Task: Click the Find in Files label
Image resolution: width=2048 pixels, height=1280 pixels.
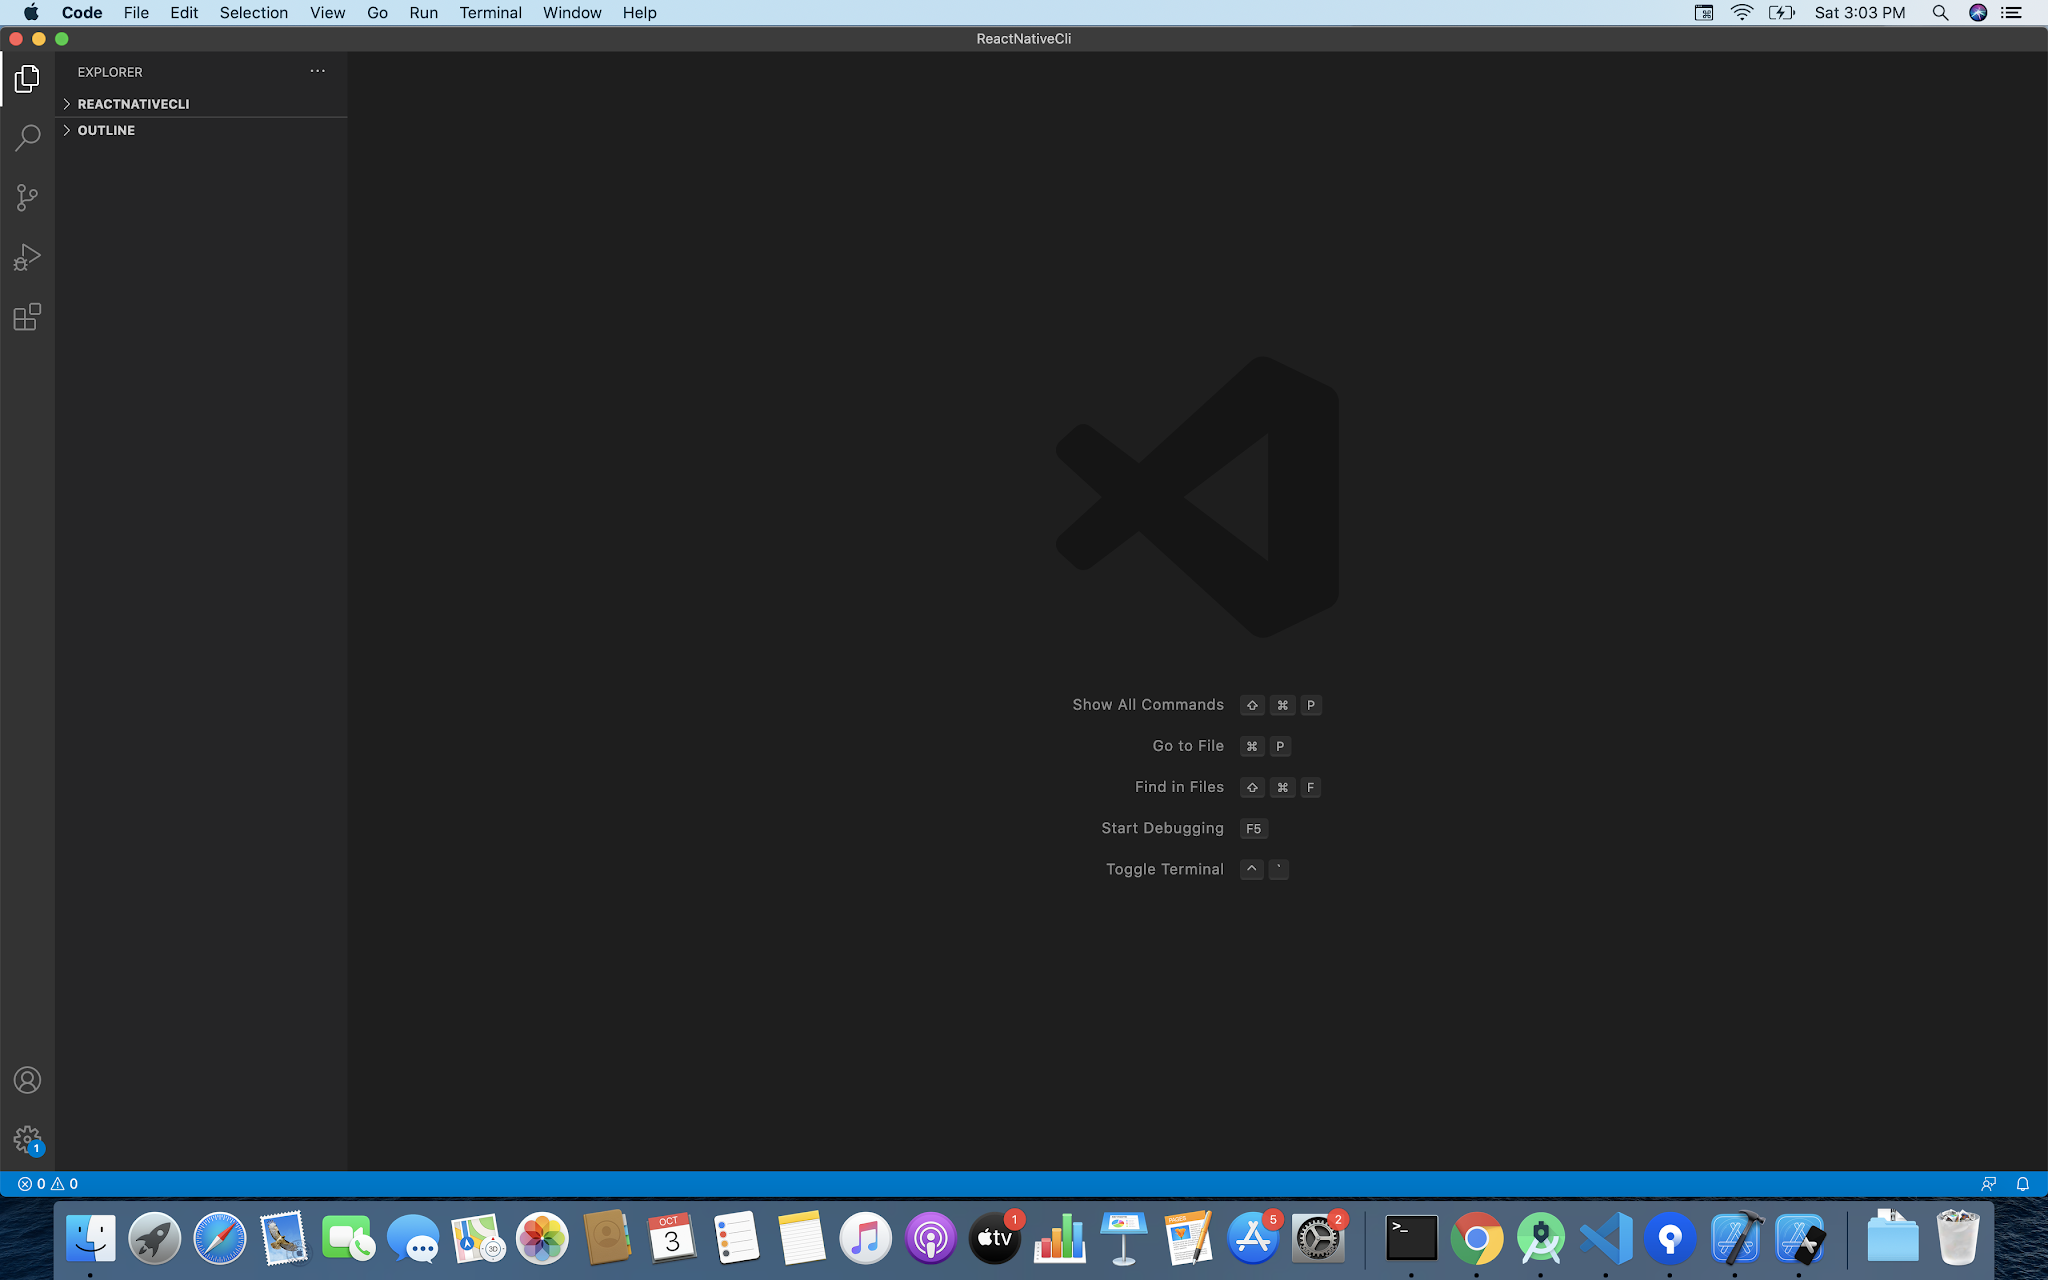Action: [1179, 787]
